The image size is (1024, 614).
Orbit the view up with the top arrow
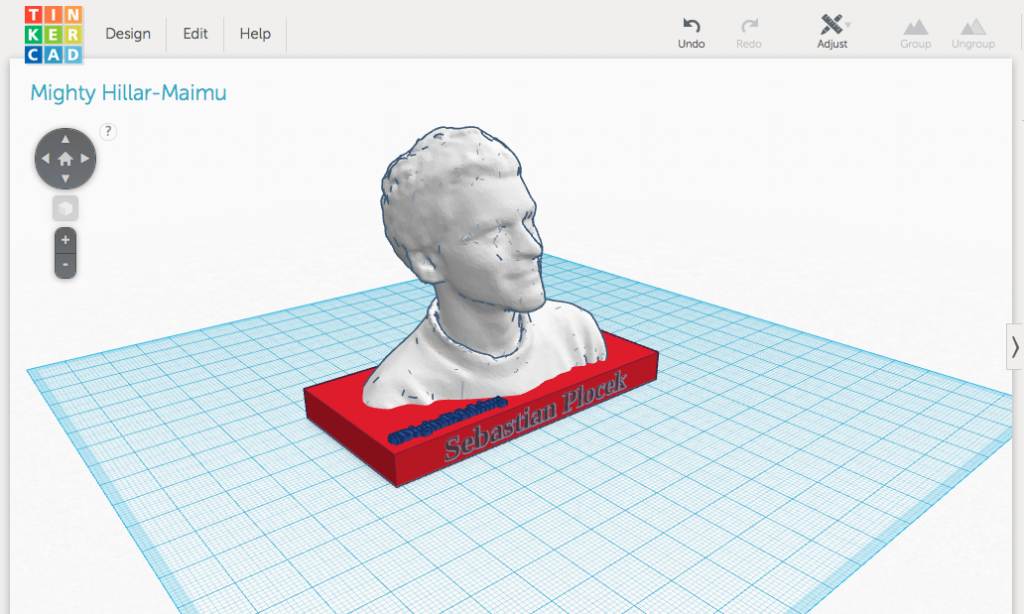point(65,138)
